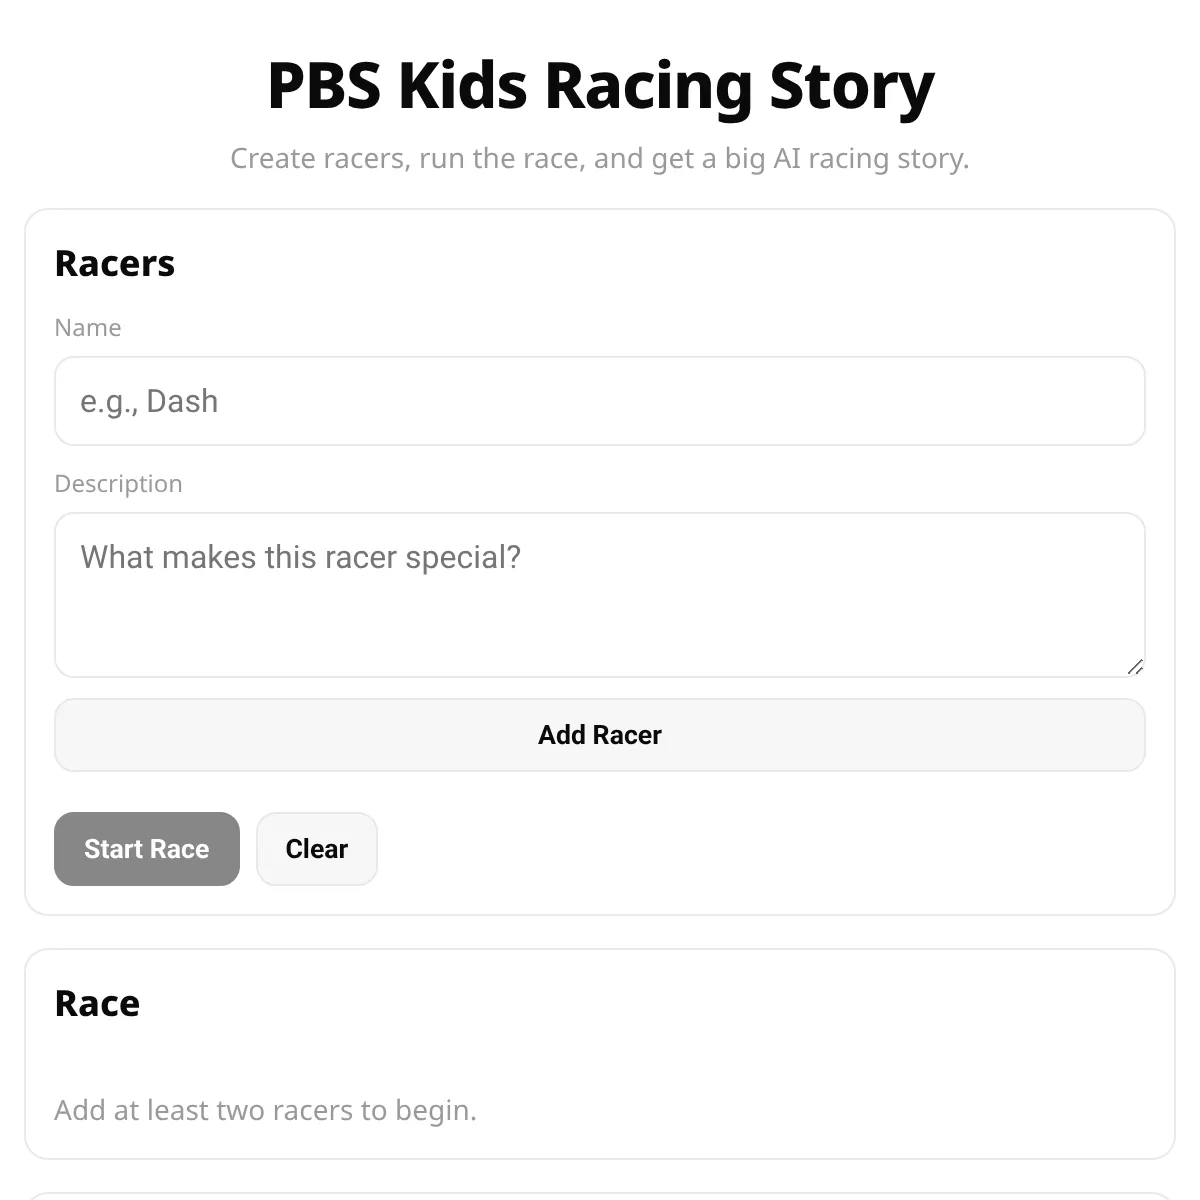This screenshot has height=1200, width=1200.
Task: Click the 'Add at least two racers' message
Action: 265,1110
